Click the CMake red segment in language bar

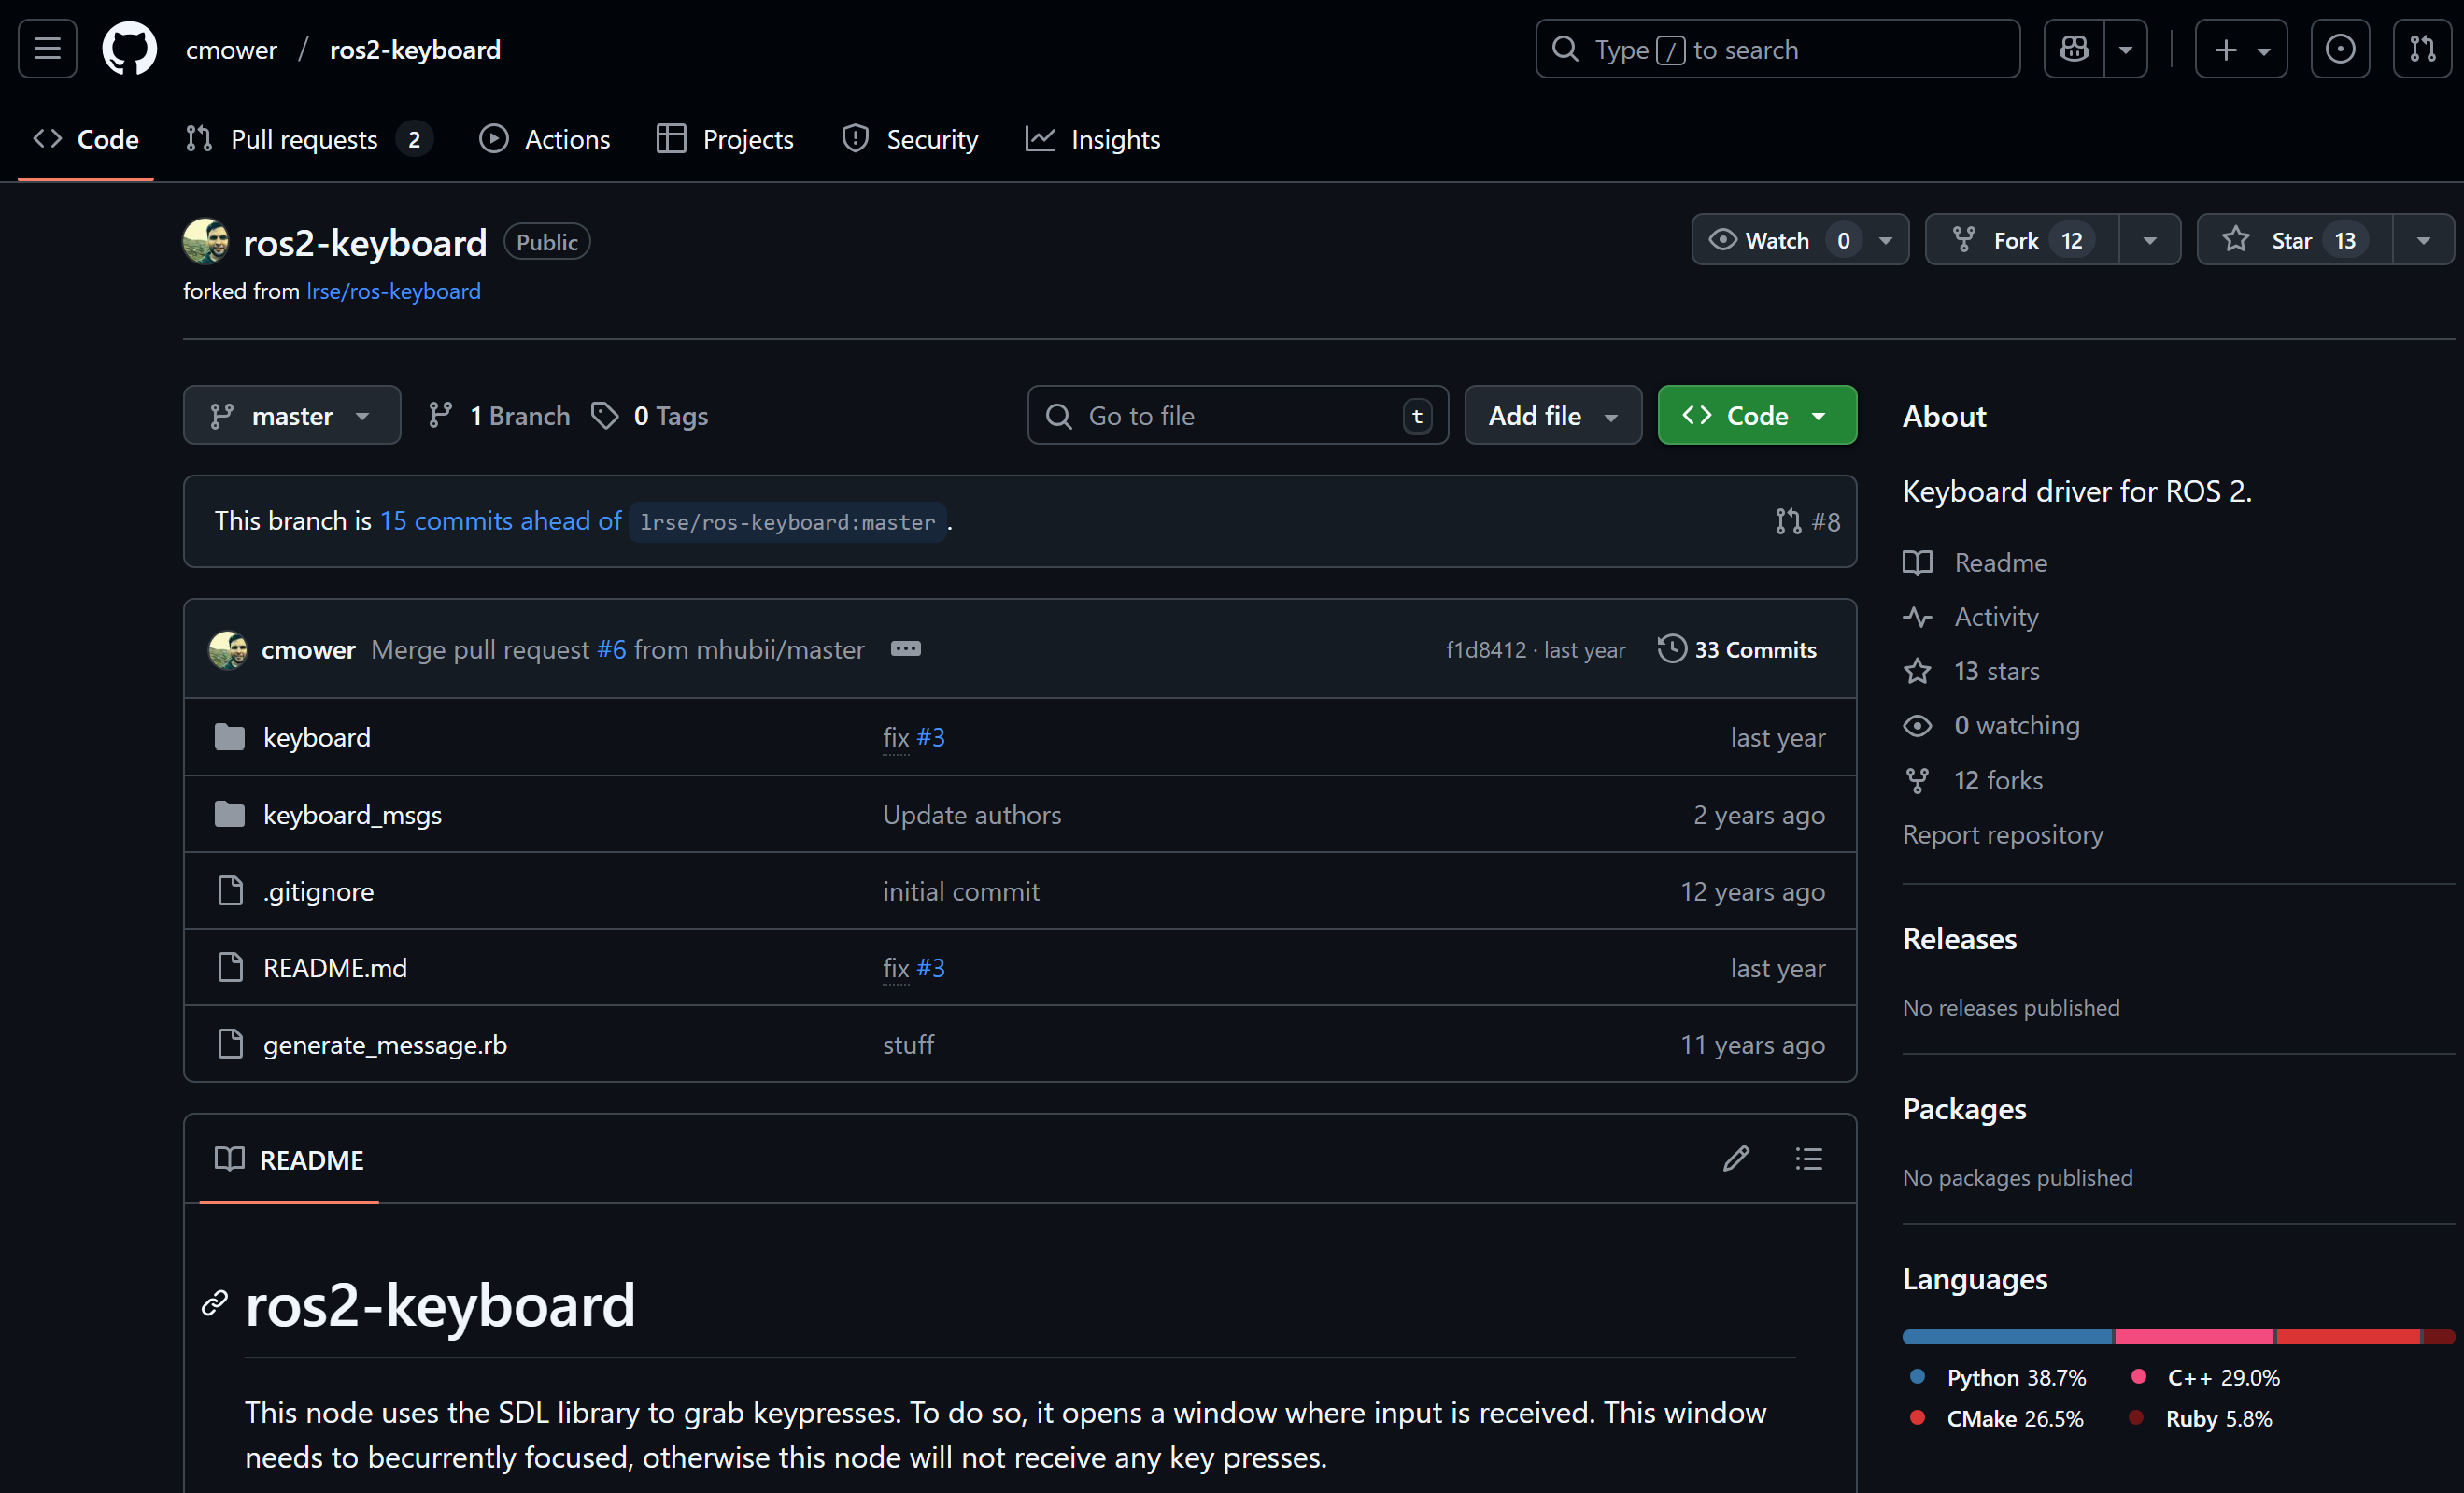2347,1337
